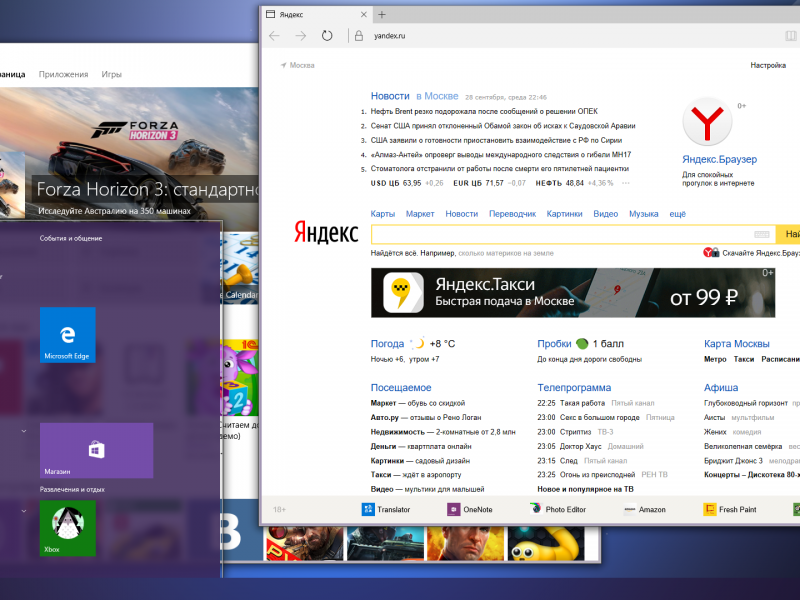Open the Яндекс.Такси banner ad

pos(573,293)
